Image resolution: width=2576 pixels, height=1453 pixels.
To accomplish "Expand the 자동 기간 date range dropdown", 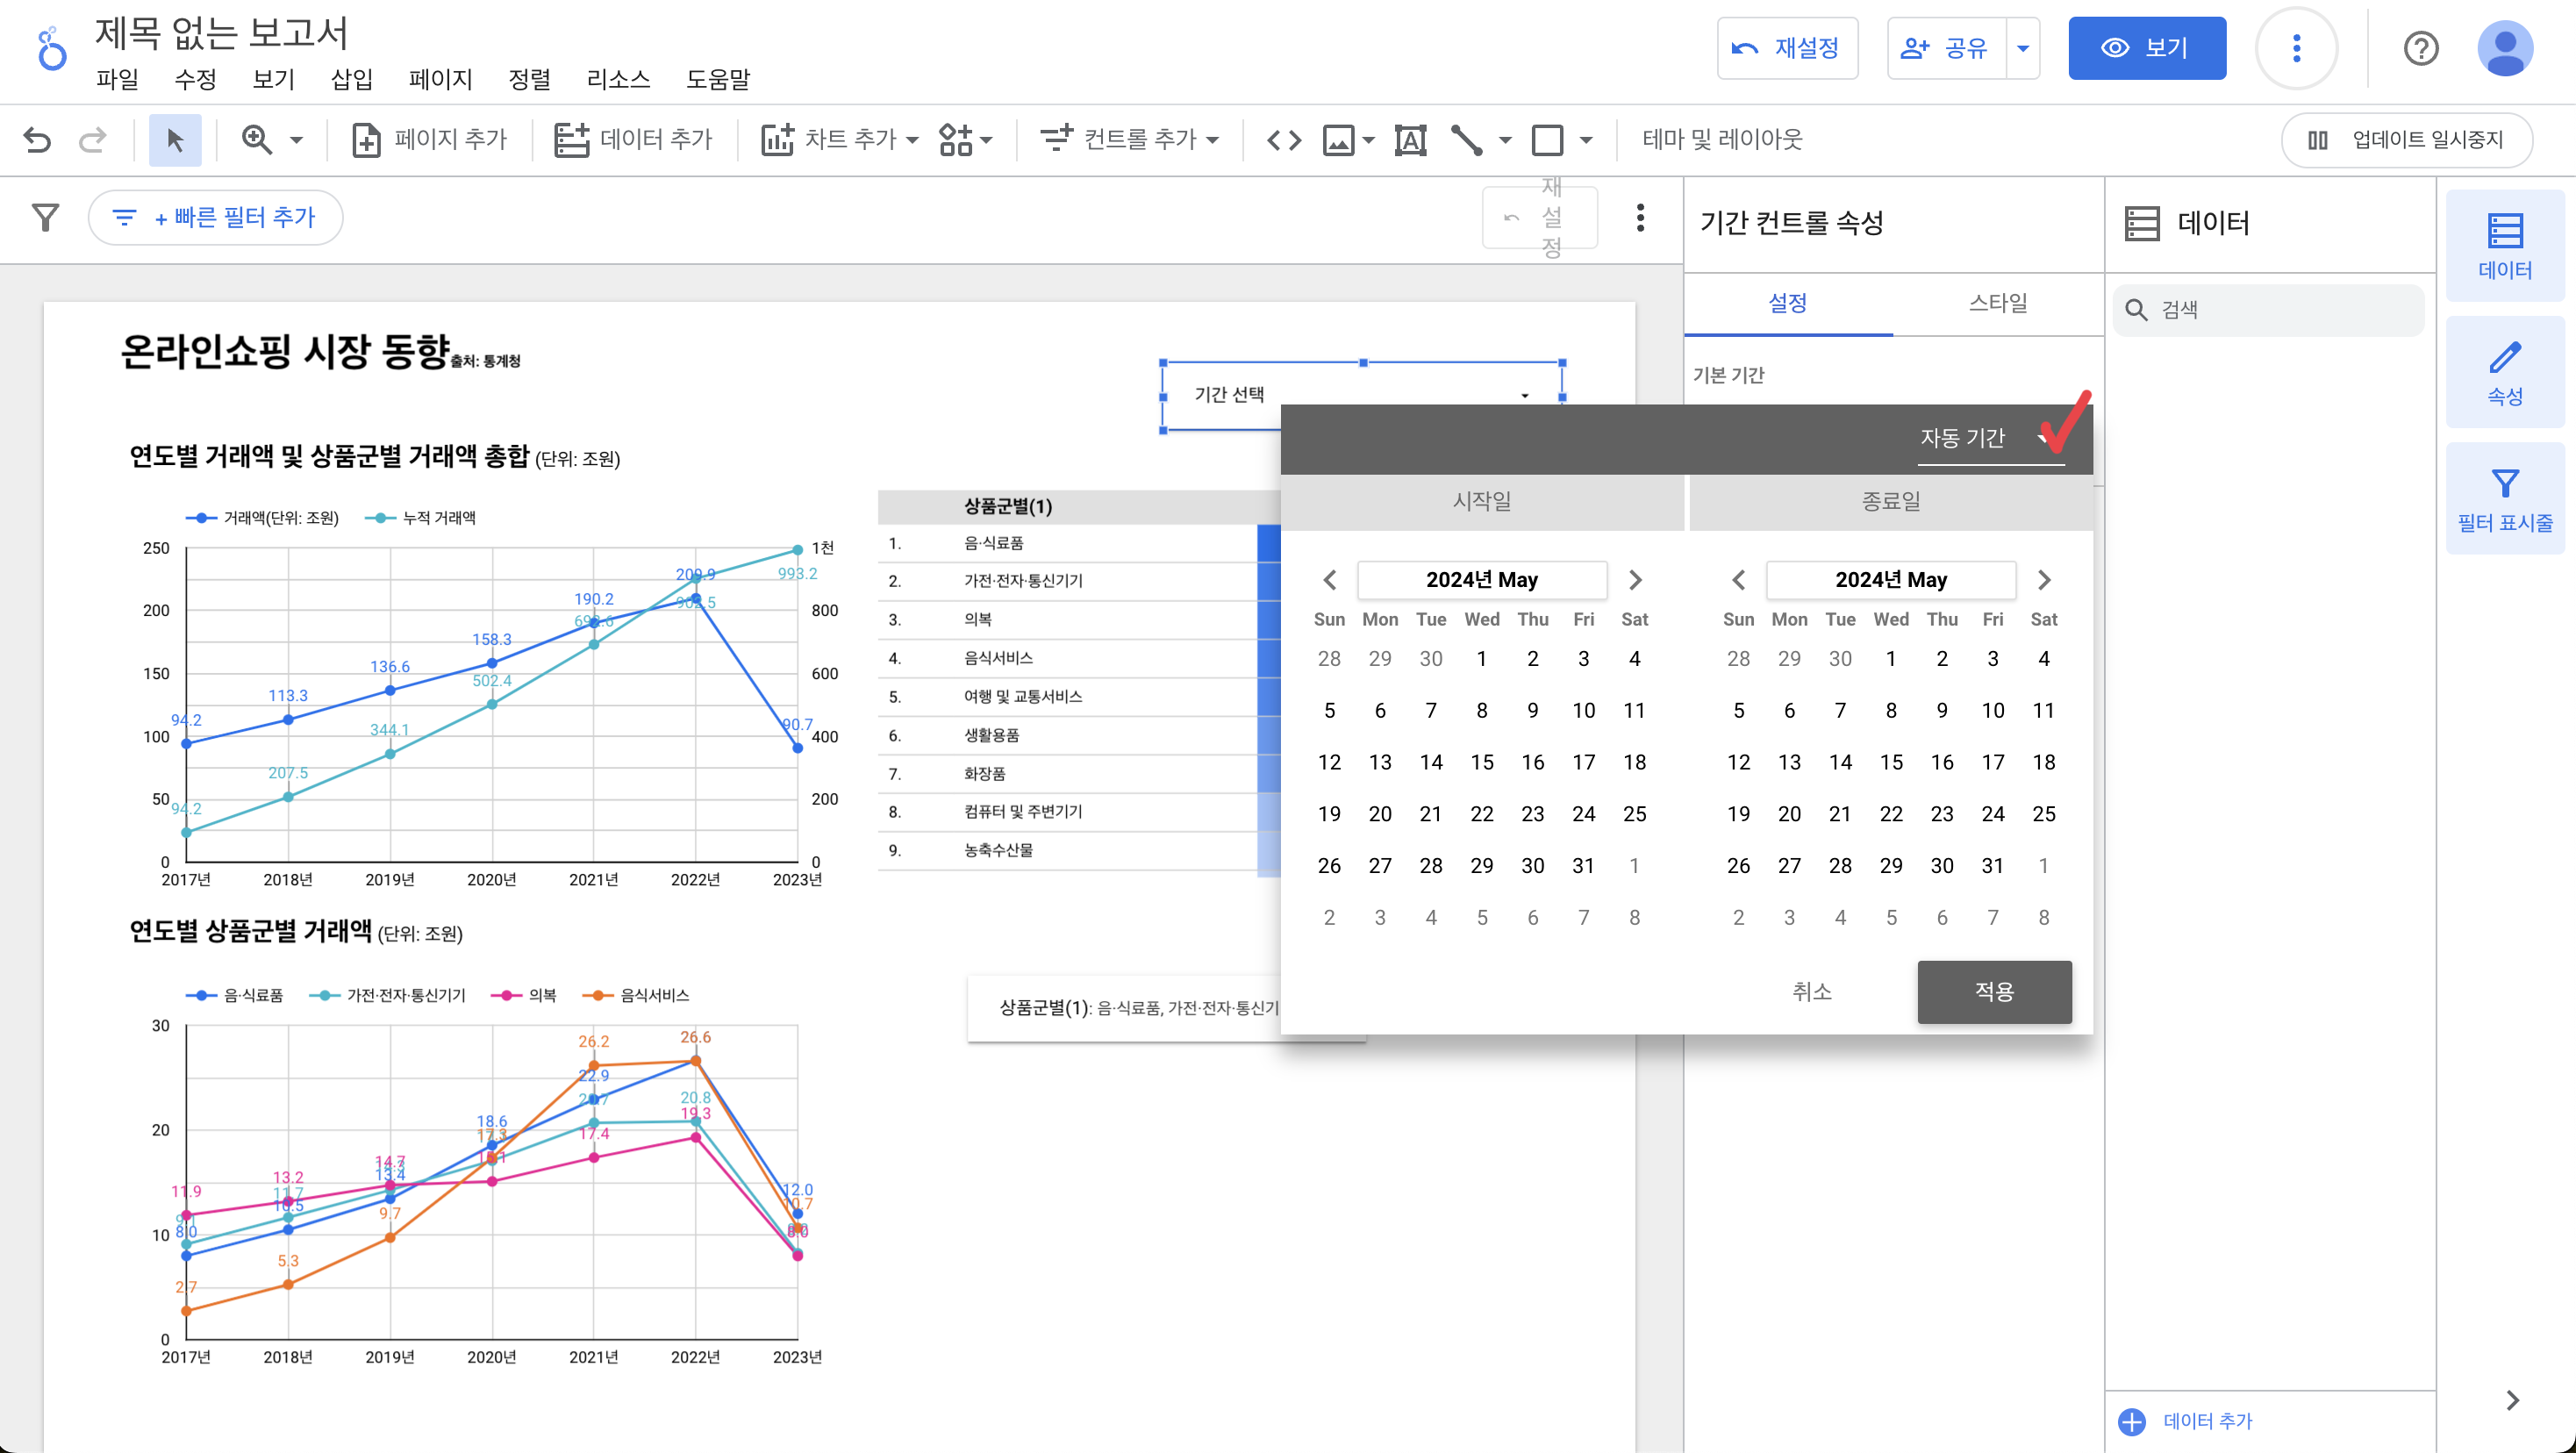I will pyautogui.click(x=1984, y=438).
